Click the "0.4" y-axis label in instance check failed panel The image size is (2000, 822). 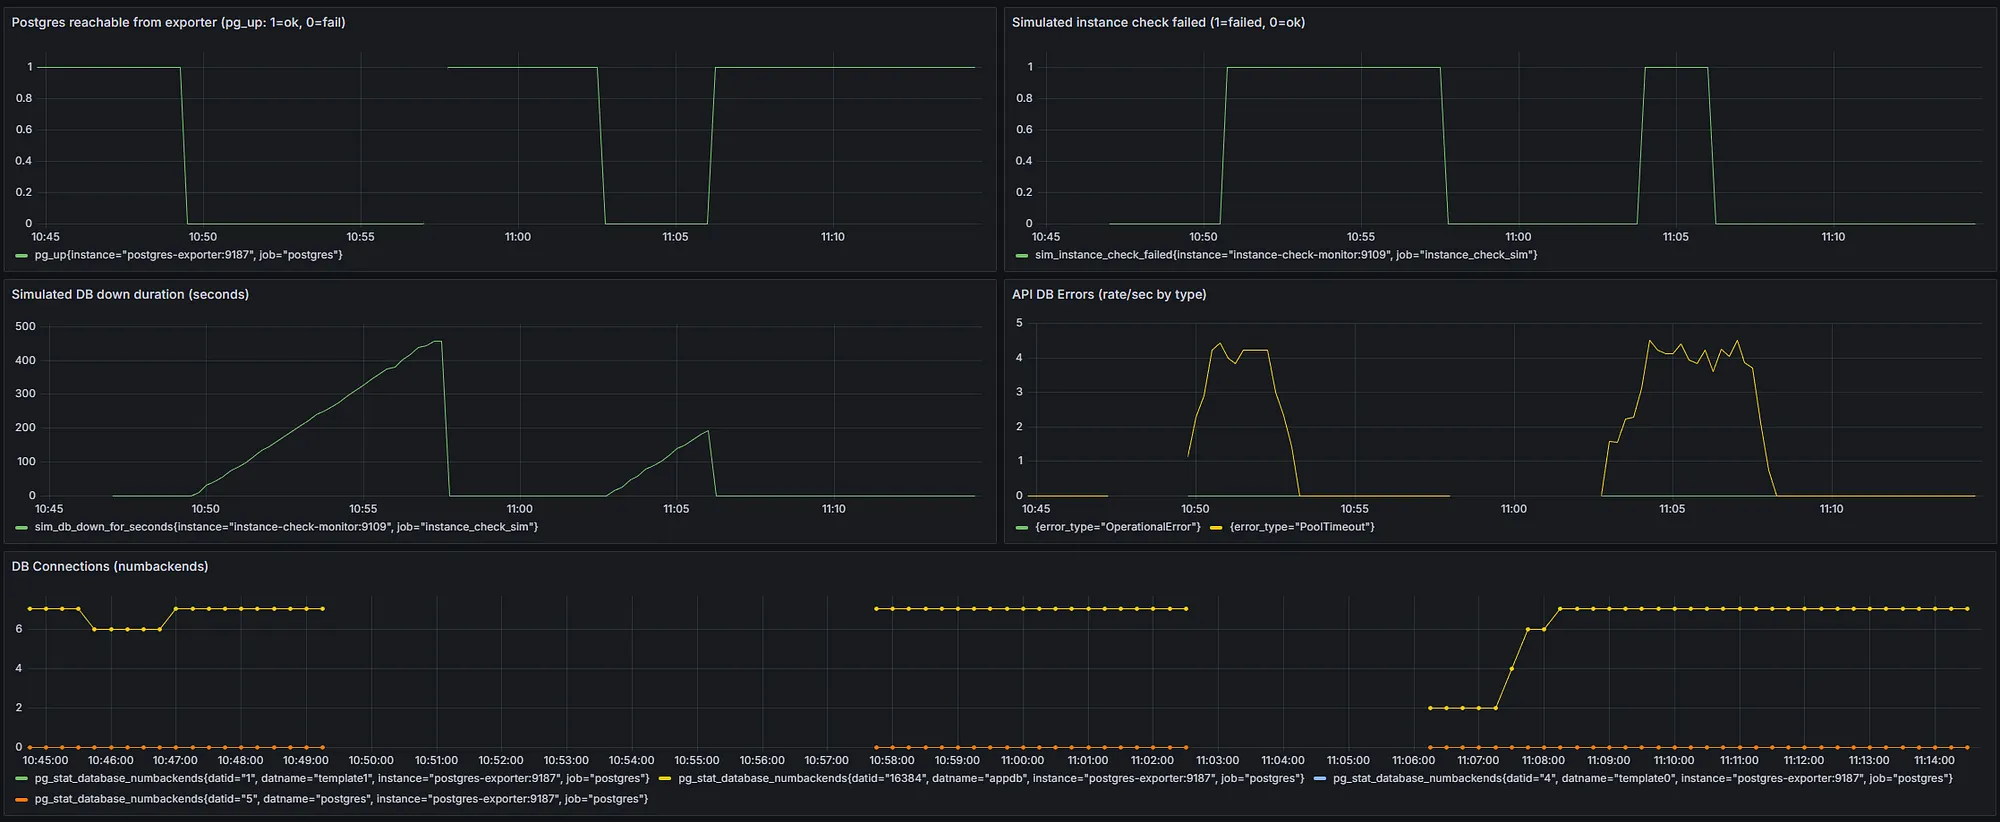1024,161
